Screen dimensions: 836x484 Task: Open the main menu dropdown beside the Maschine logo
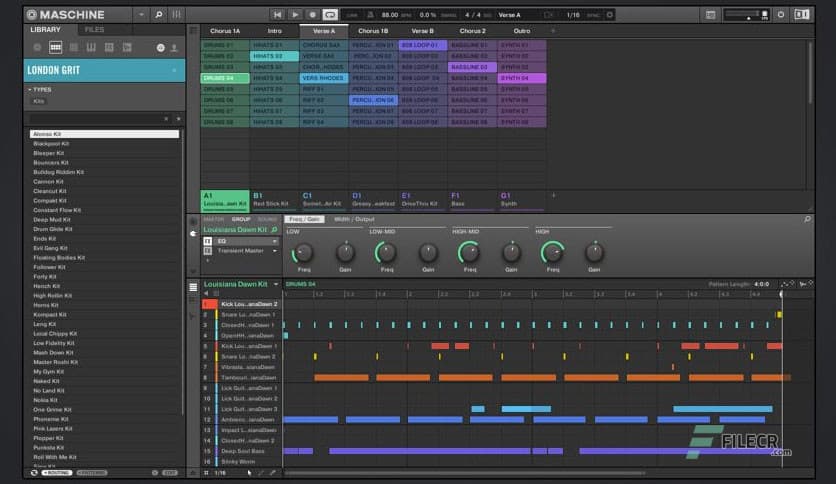(141, 14)
